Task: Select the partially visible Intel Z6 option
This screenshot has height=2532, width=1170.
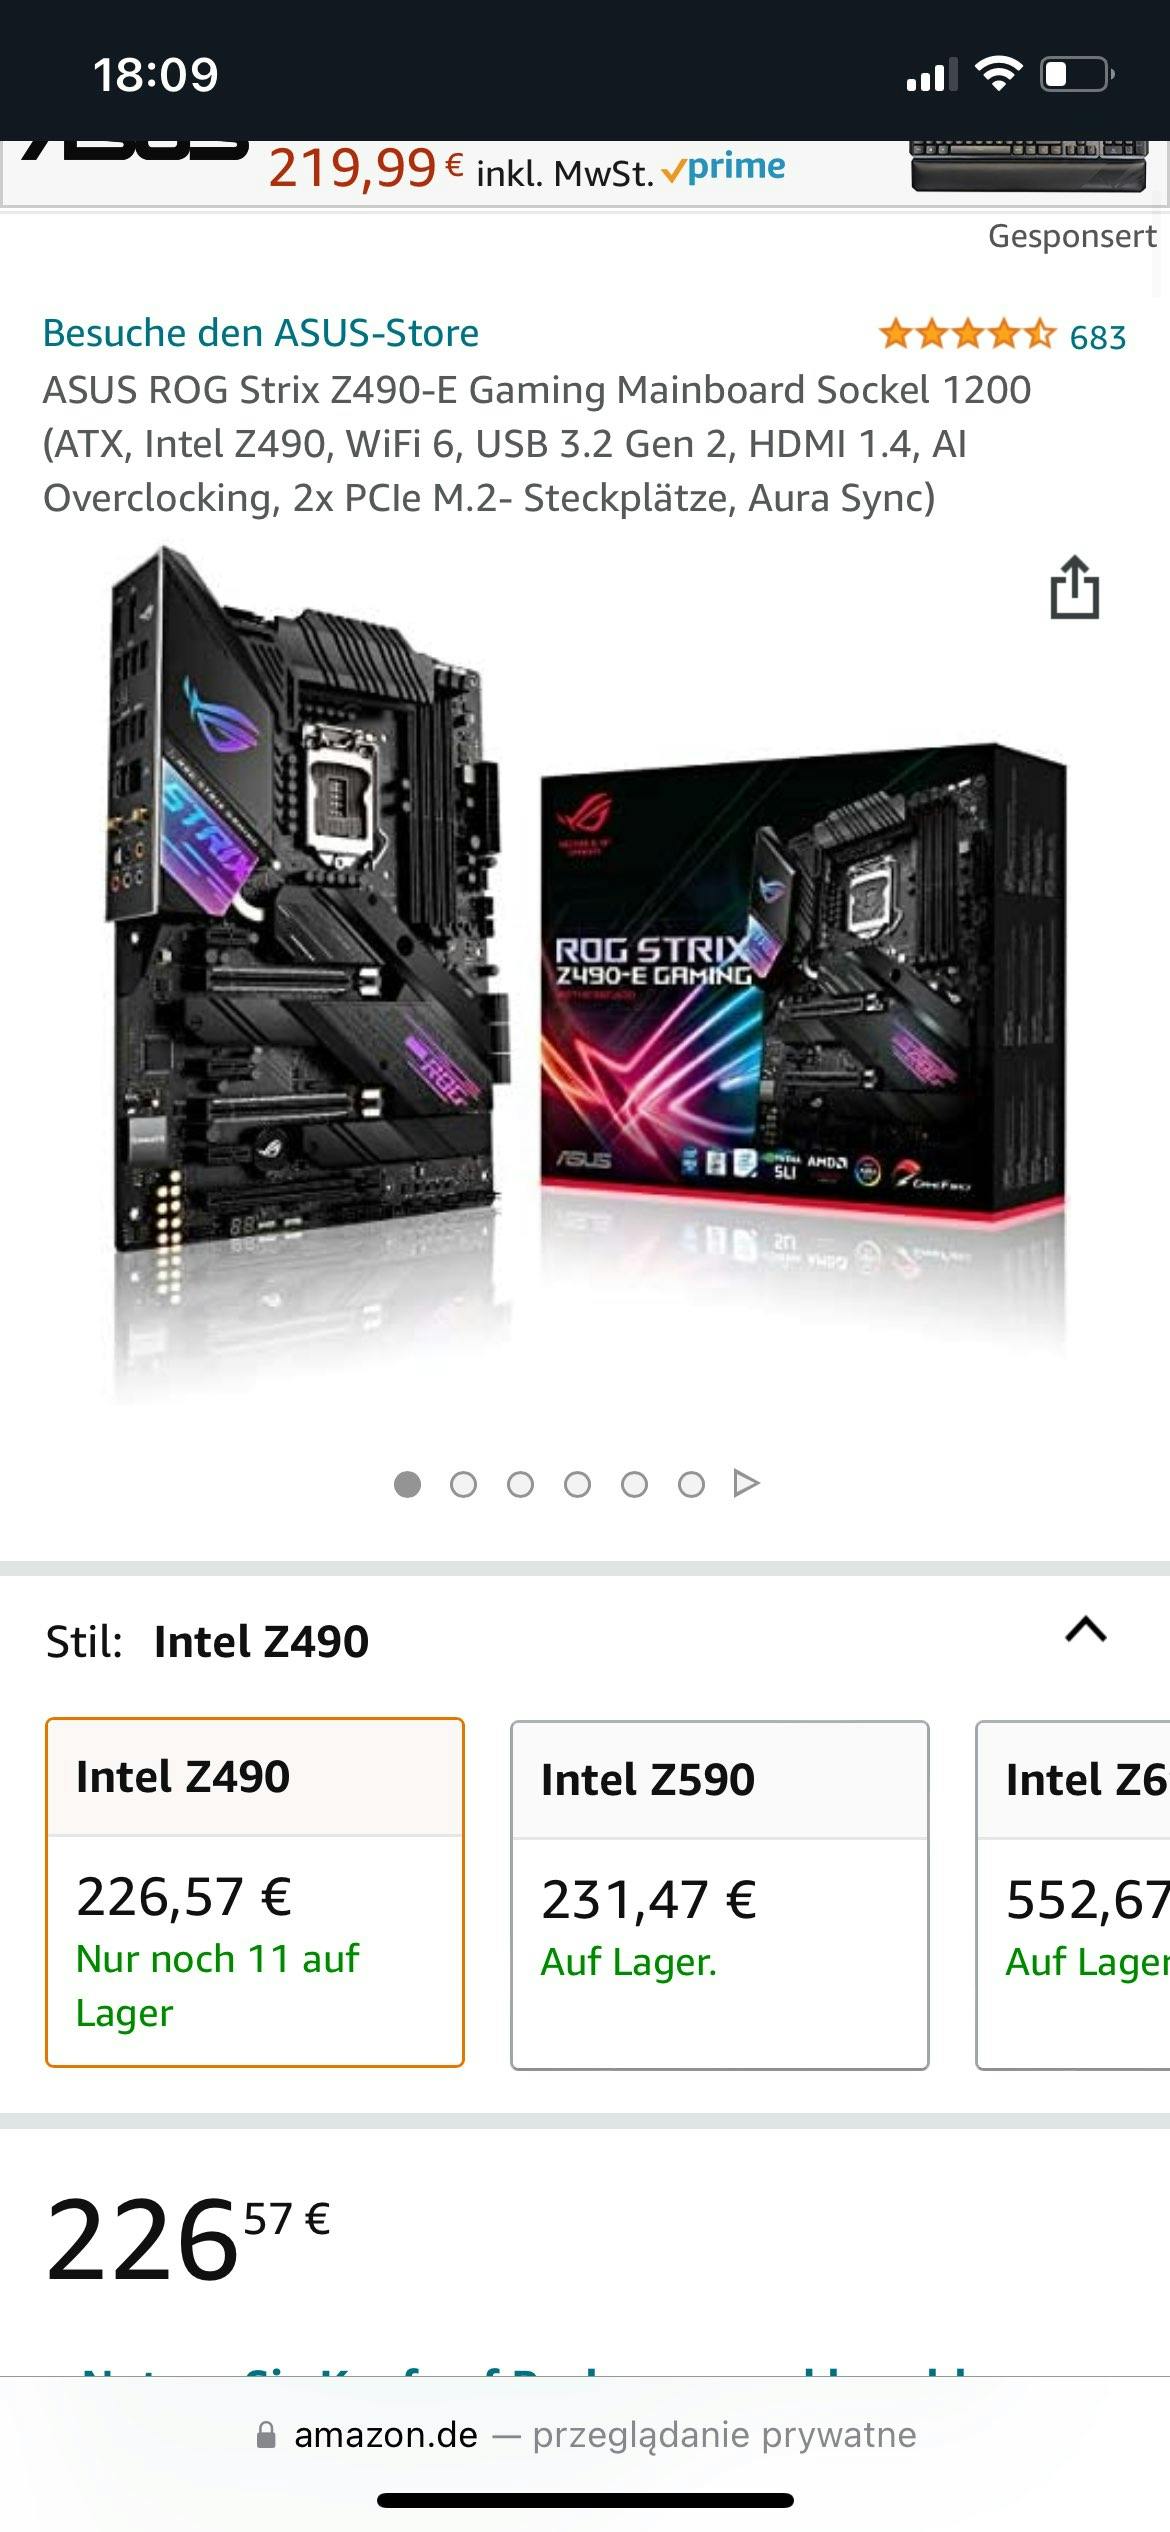Action: click(1073, 1894)
